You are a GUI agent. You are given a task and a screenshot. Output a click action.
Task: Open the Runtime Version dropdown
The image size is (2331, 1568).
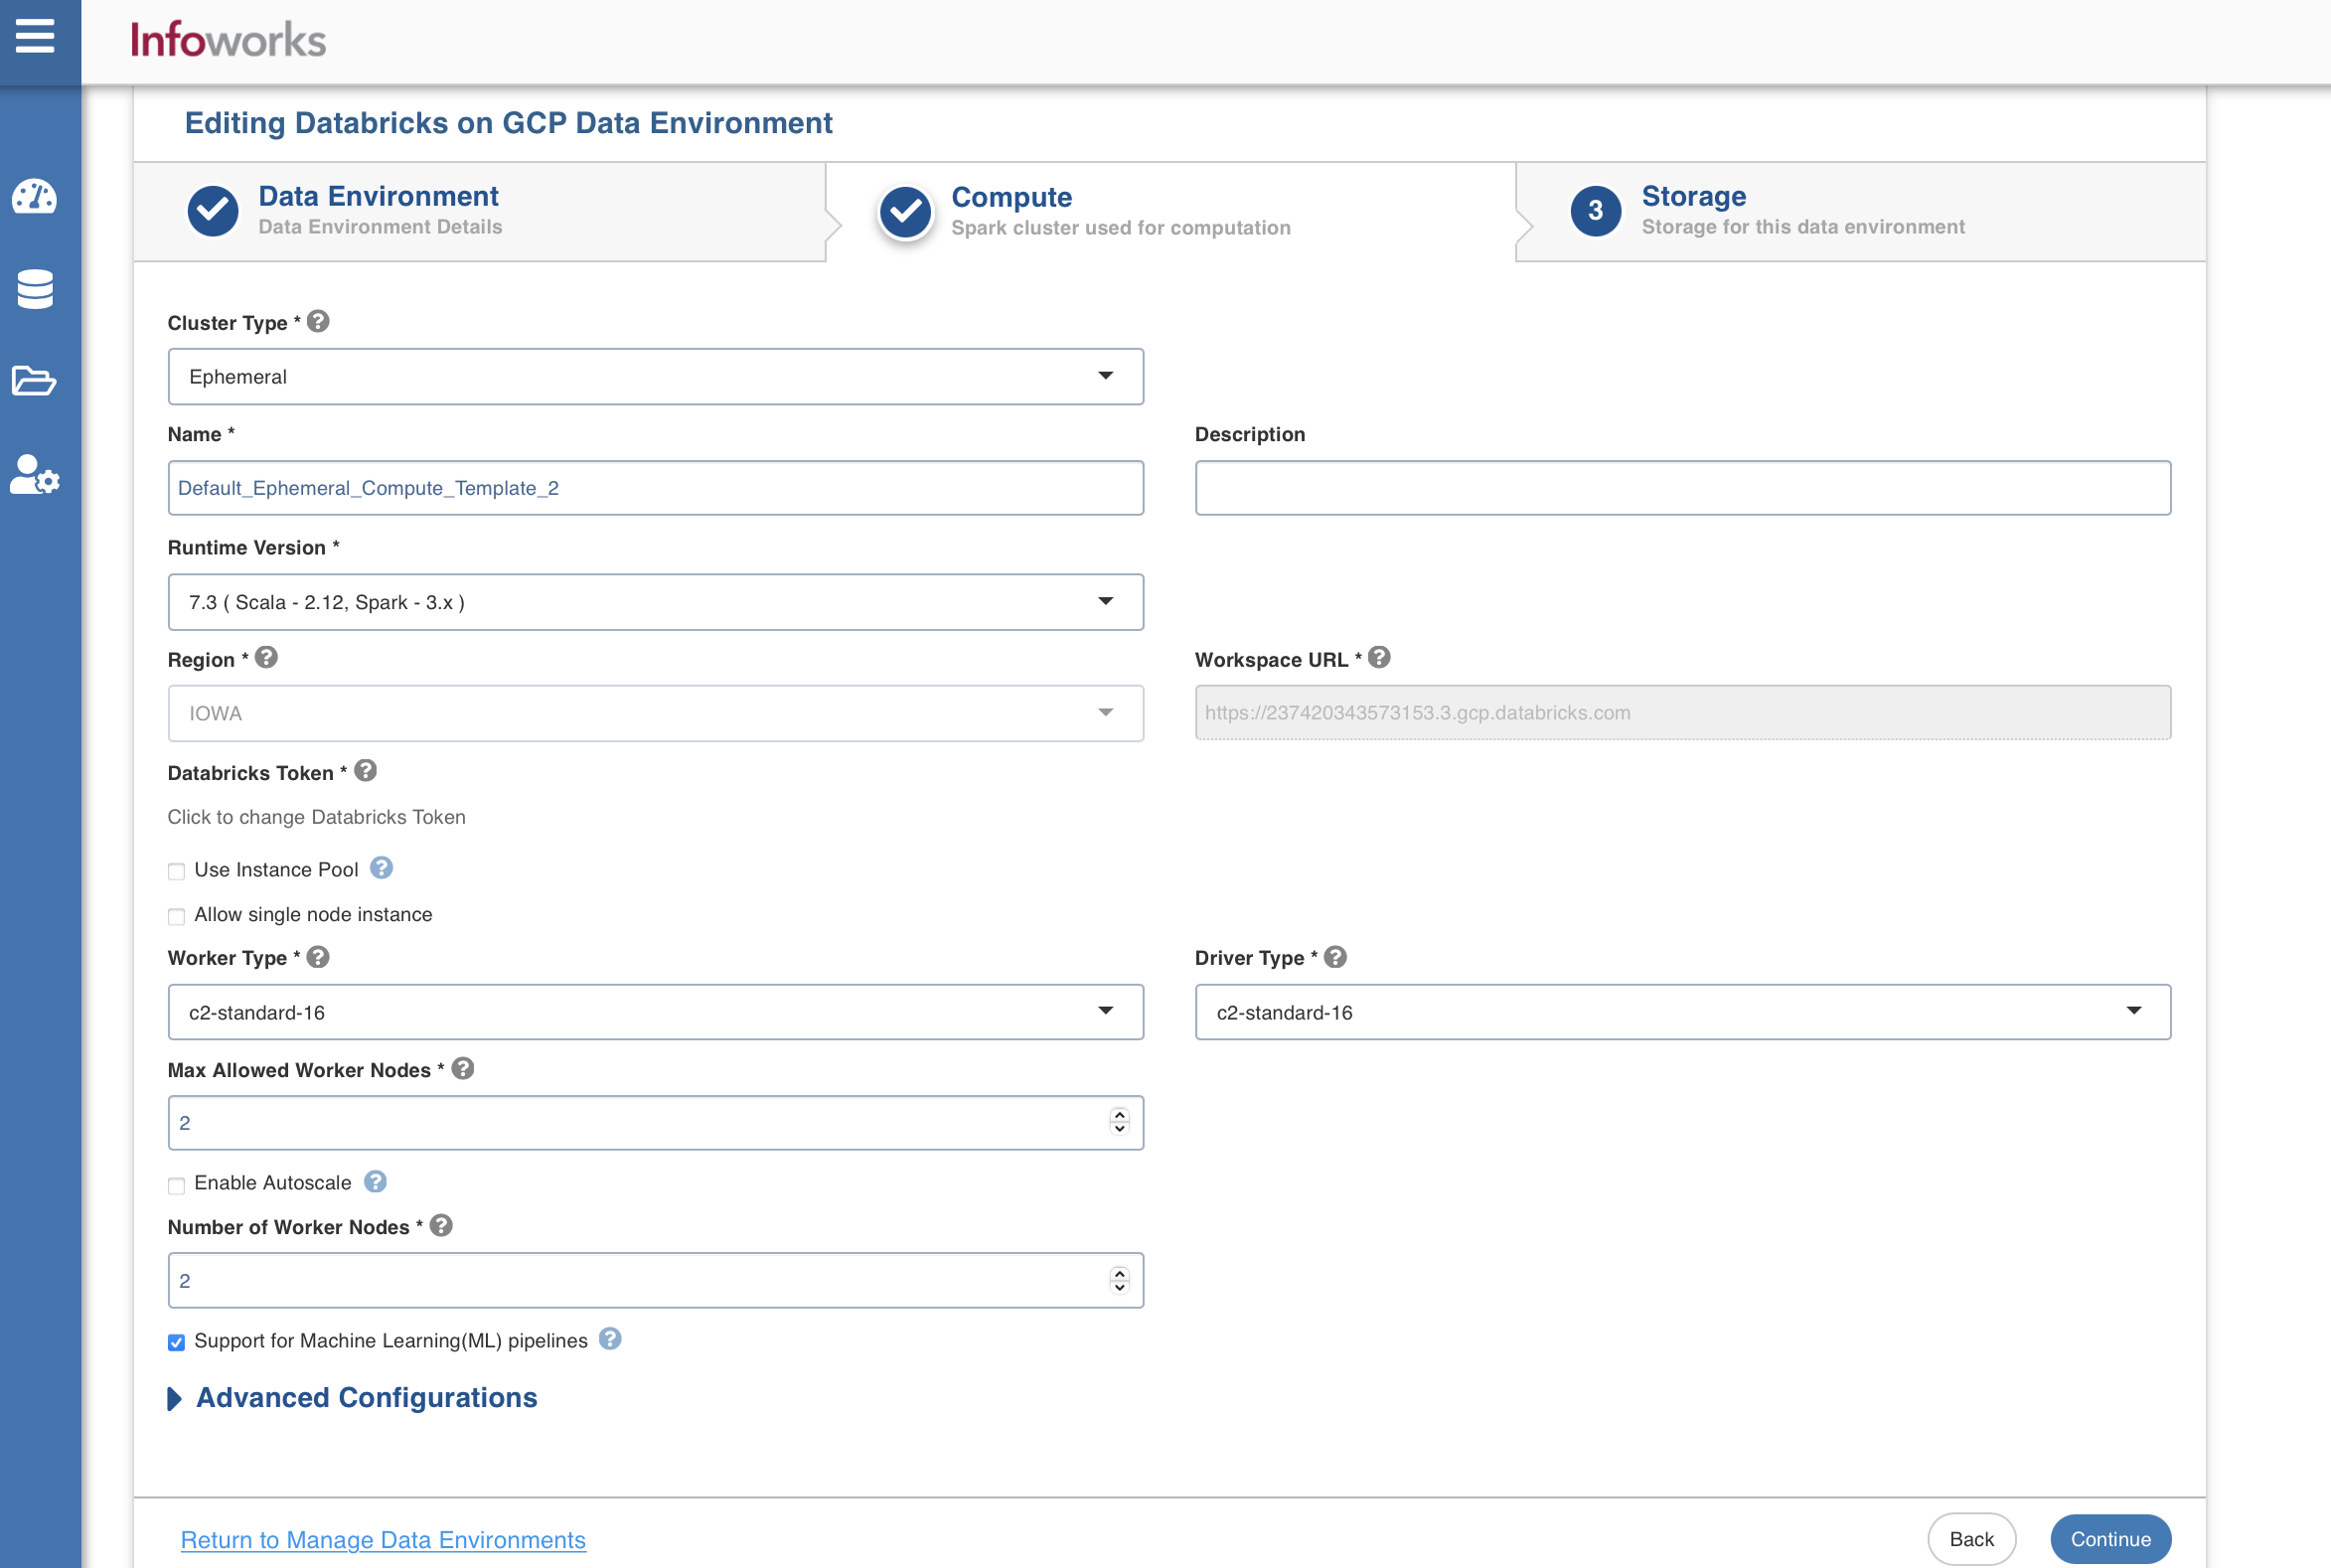[x=656, y=602]
